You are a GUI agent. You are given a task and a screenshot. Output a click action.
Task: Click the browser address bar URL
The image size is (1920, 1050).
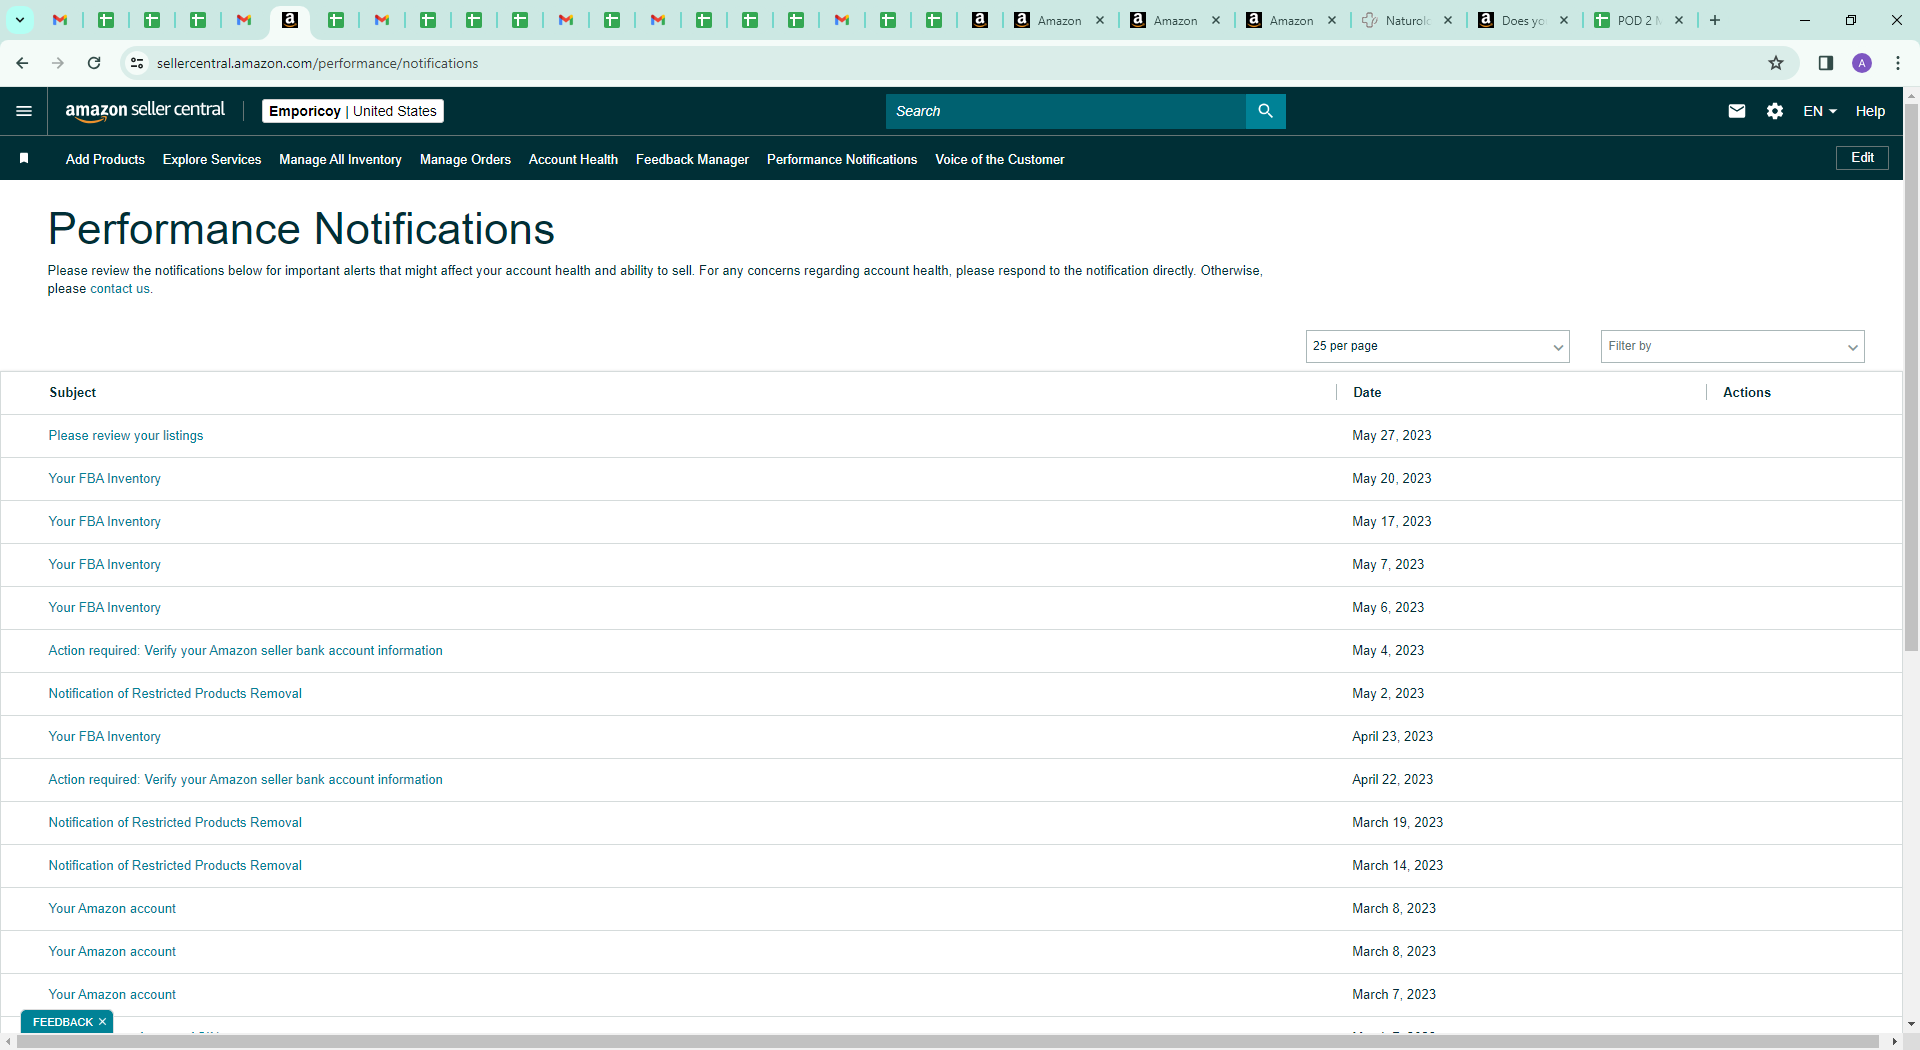[318, 63]
